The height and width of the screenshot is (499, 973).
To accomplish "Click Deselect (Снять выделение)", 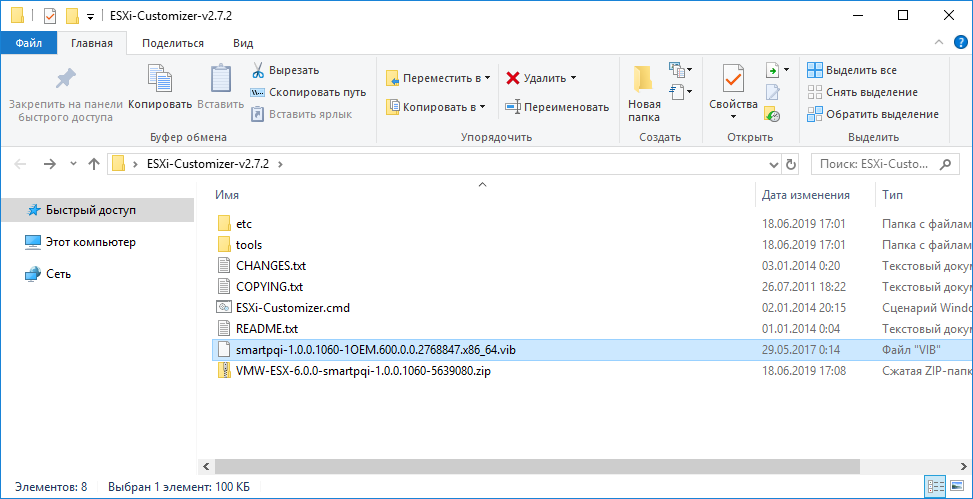I will coord(863,92).
